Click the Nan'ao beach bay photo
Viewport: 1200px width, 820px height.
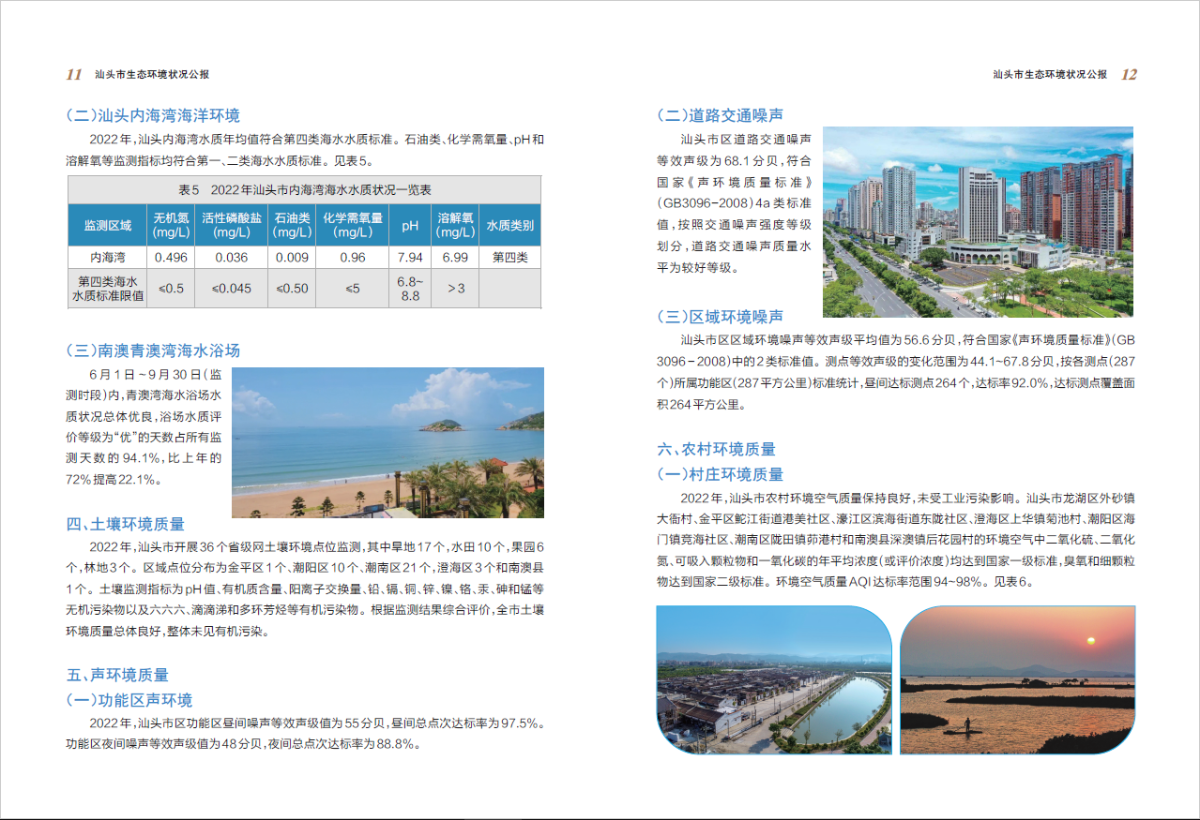(388, 442)
